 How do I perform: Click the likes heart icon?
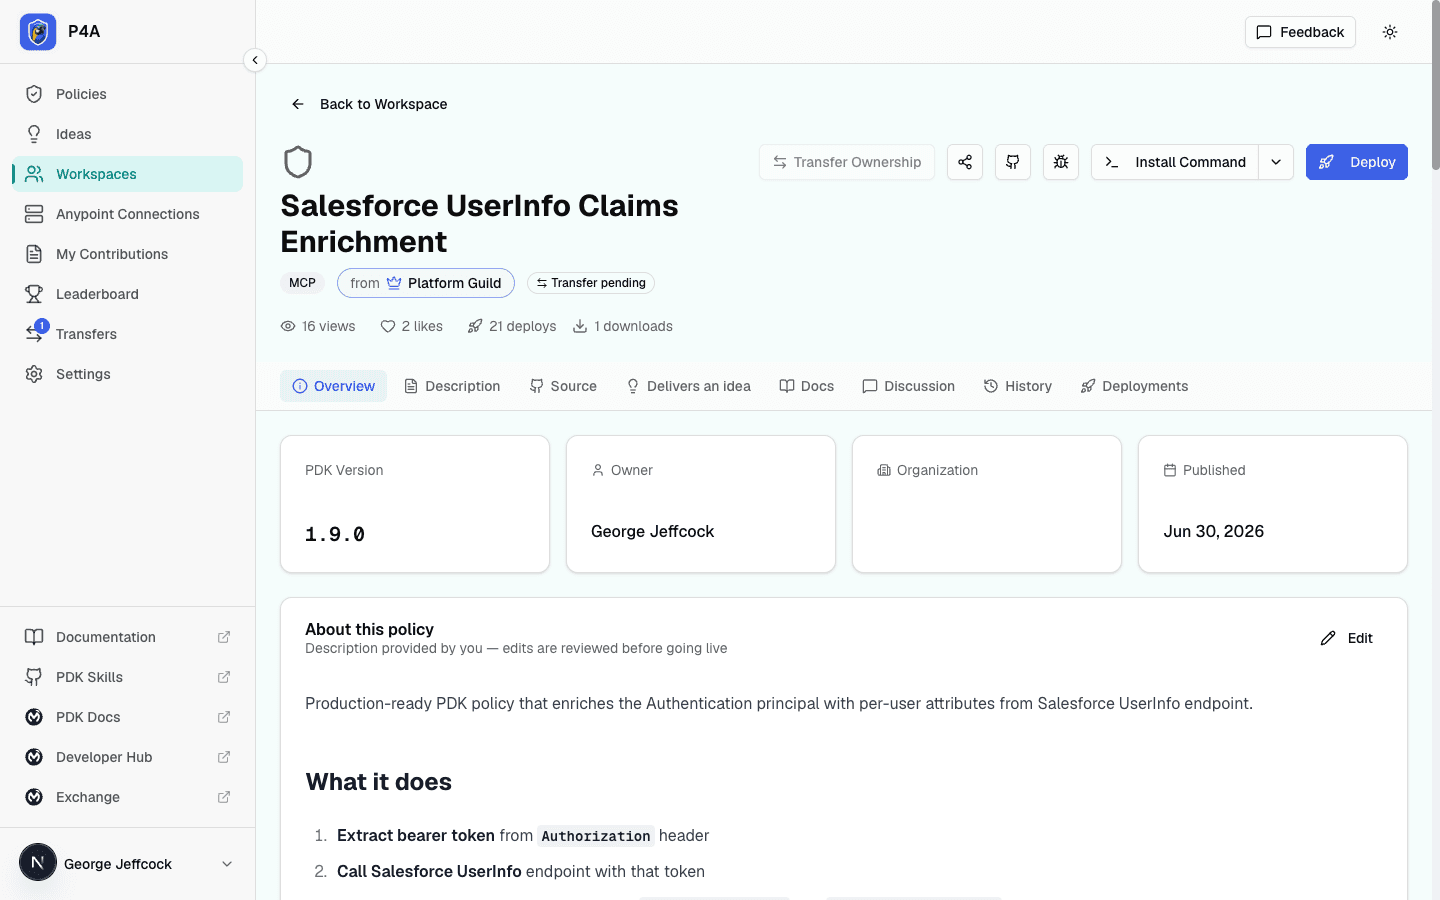pyautogui.click(x=388, y=326)
